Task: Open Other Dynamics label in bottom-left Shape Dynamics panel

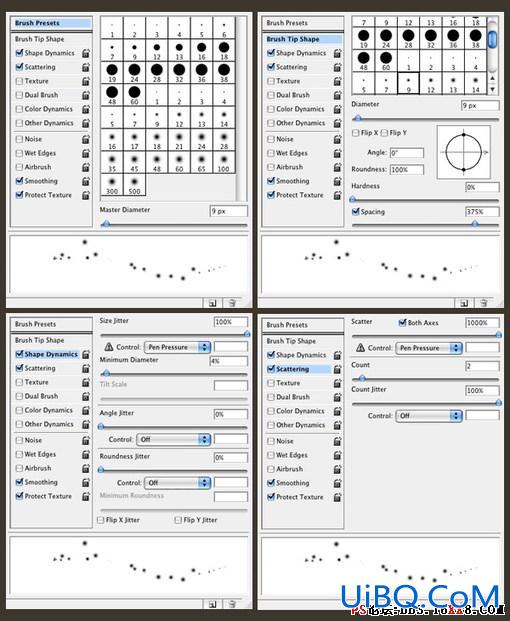Action: click(x=49, y=424)
